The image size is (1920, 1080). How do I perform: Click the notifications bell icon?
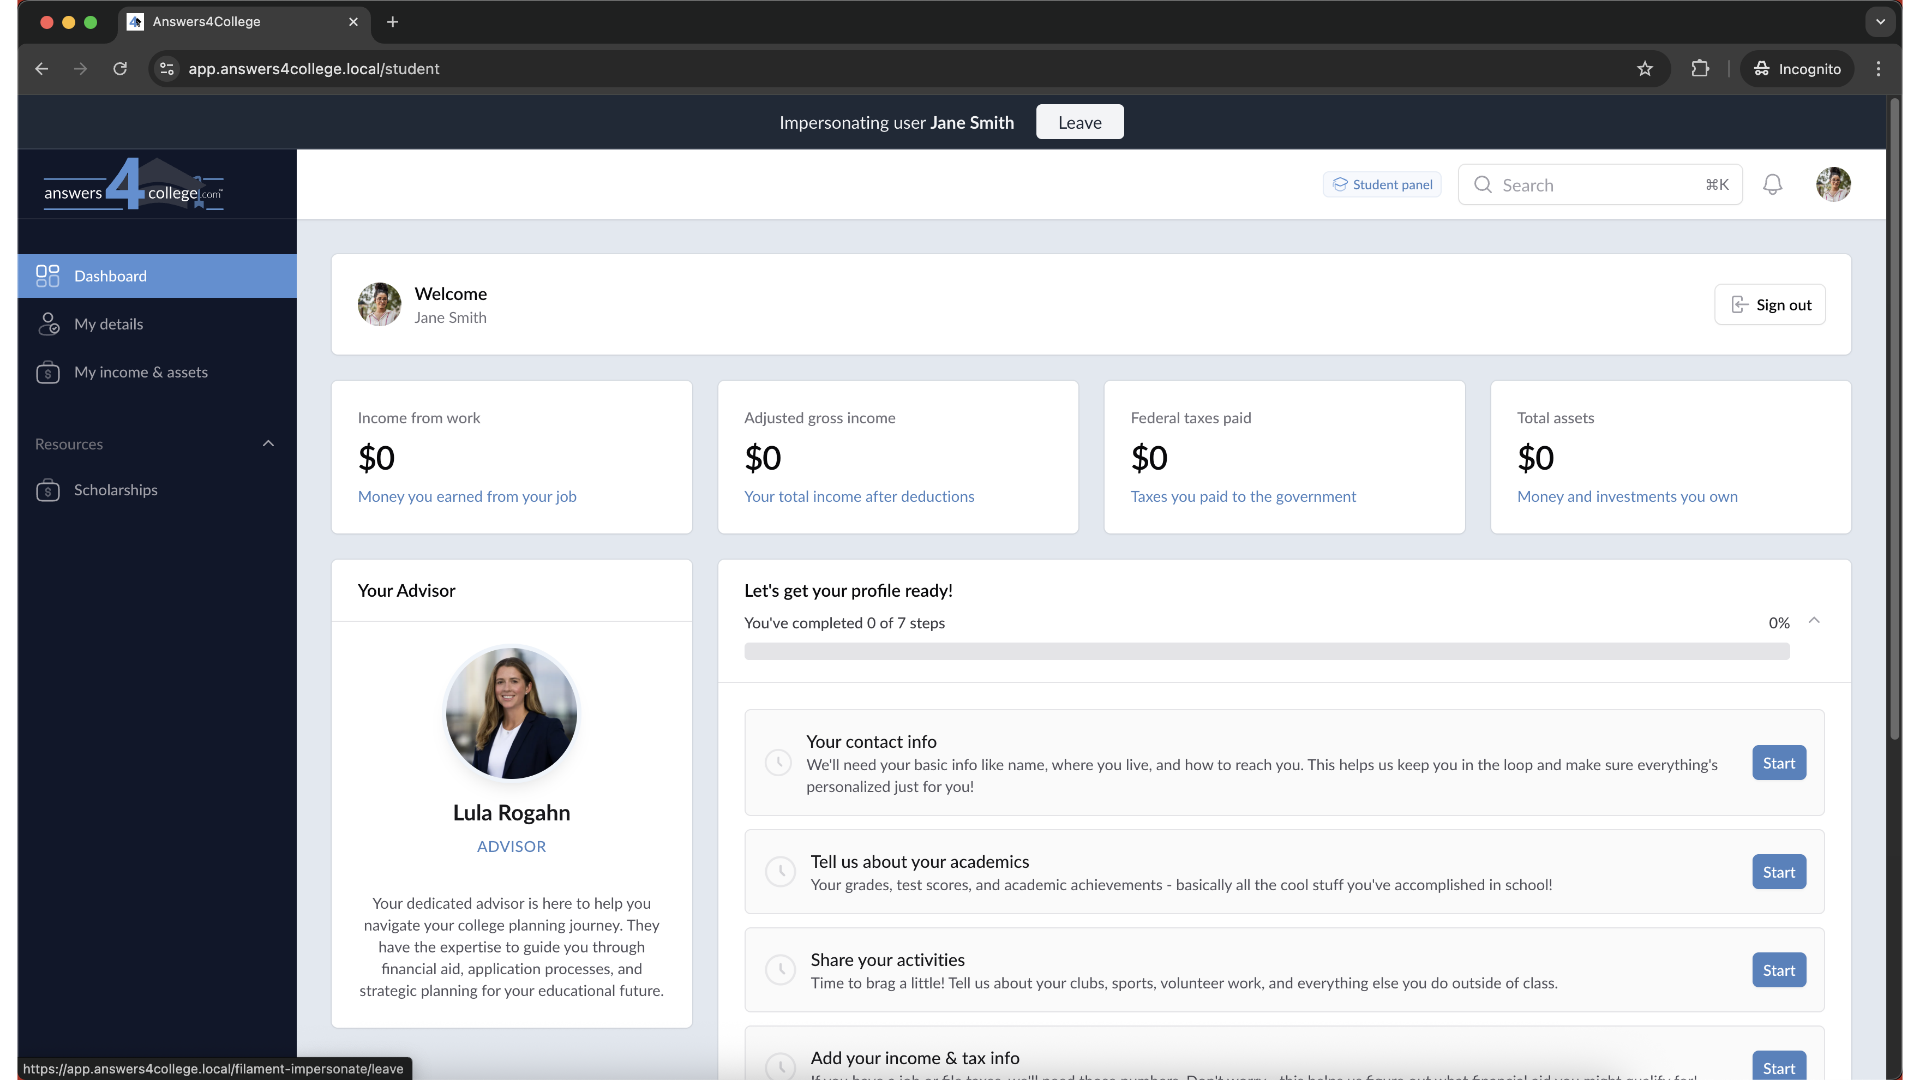pos(1772,185)
